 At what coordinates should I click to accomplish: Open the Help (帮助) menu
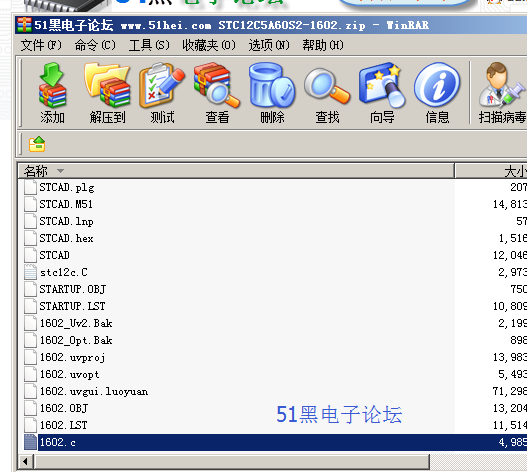(323, 45)
